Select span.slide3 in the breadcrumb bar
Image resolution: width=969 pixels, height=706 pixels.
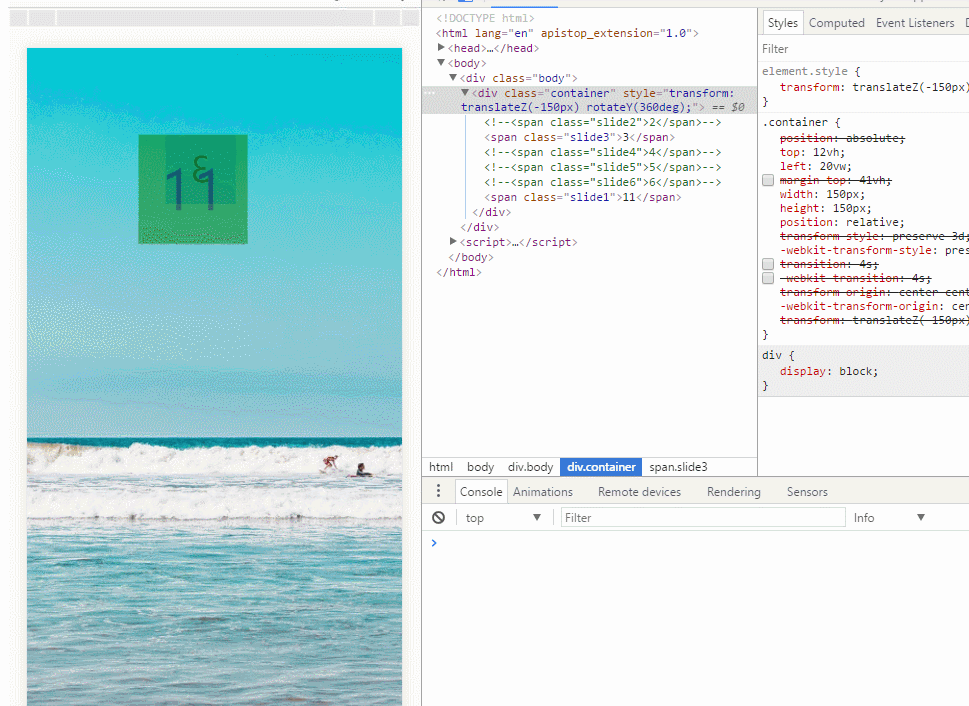click(x=678, y=467)
